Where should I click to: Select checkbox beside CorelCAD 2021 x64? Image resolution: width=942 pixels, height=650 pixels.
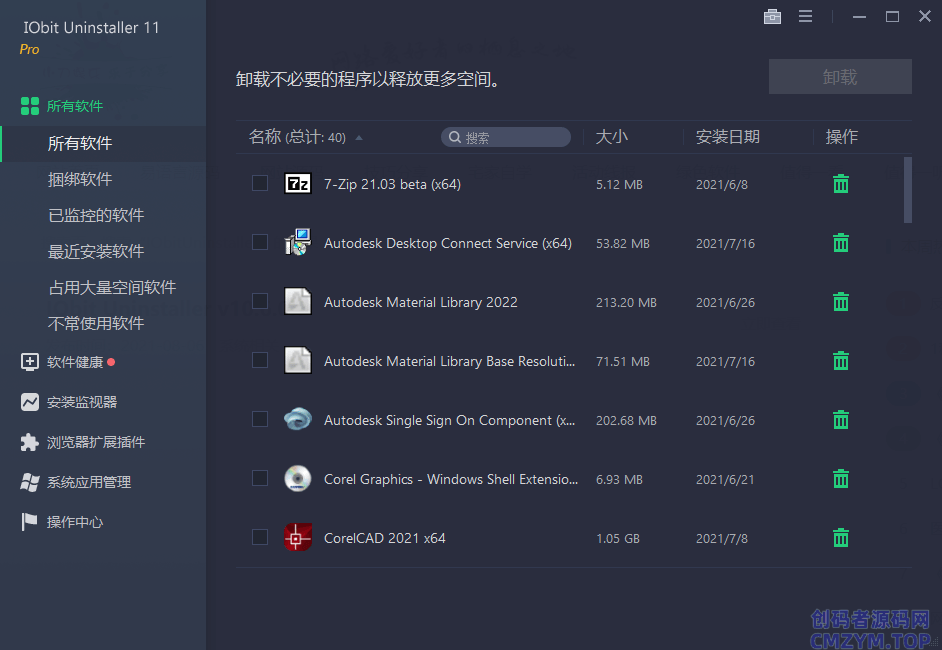[x=260, y=537]
